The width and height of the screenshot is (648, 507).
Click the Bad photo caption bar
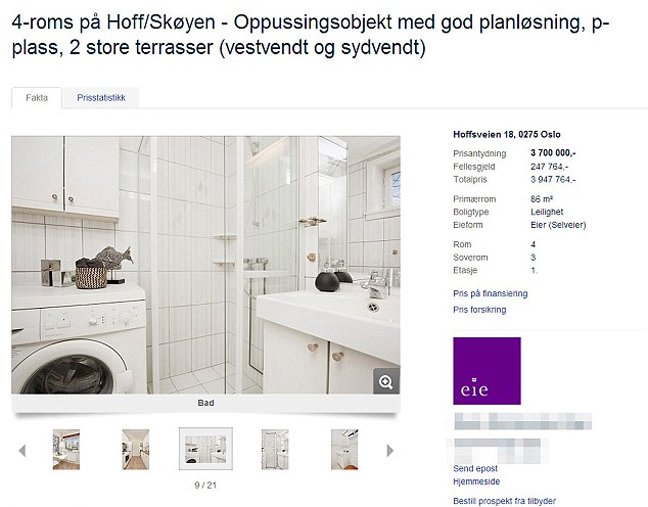pyautogui.click(x=206, y=403)
